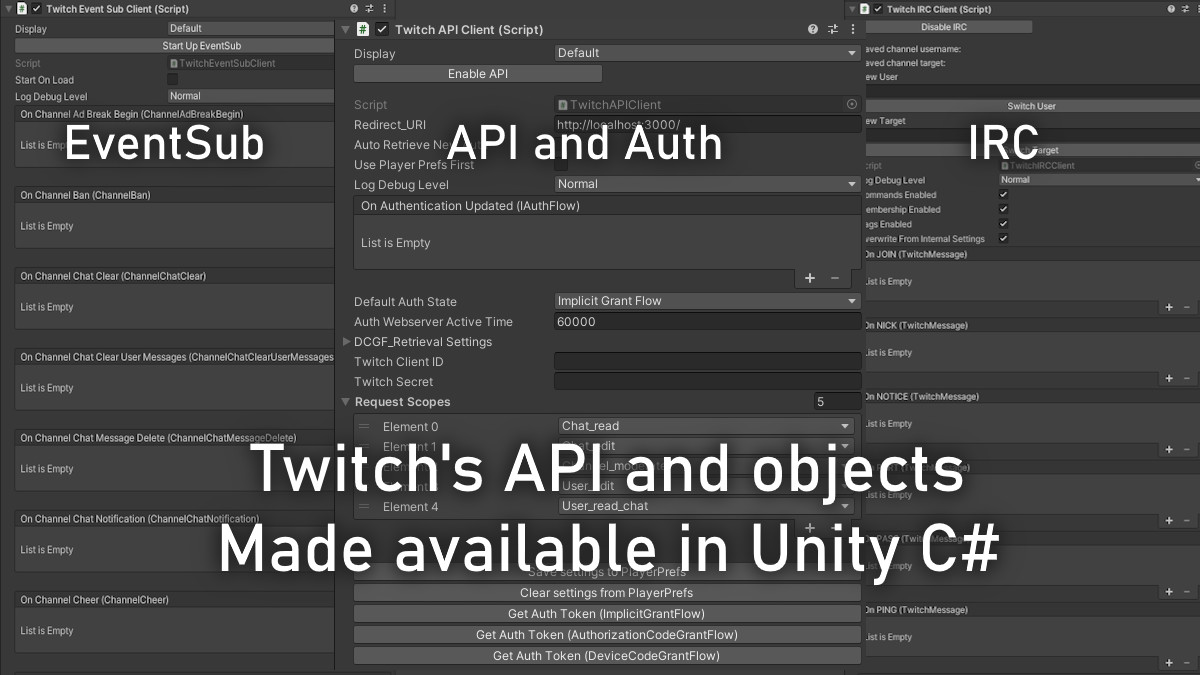Click Twitch Client ID field
Viewport: 1200px width, 675px height.
[707, 362]
